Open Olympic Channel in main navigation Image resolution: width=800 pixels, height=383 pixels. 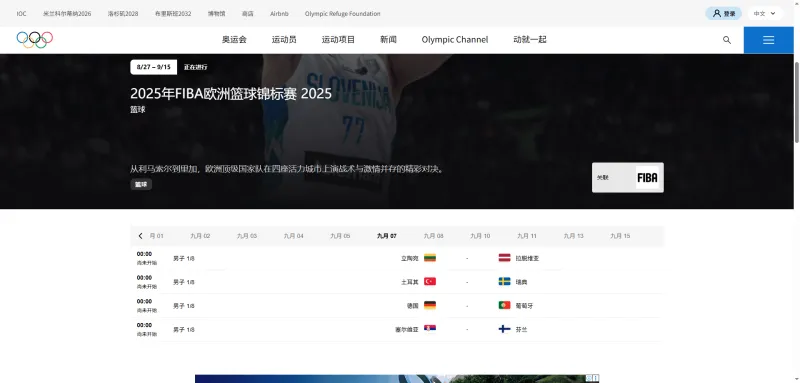pos(455,39)
